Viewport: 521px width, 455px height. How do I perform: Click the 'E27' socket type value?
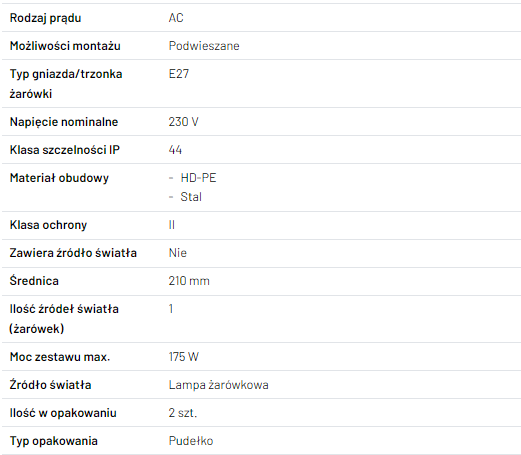(x=179, y=74)
